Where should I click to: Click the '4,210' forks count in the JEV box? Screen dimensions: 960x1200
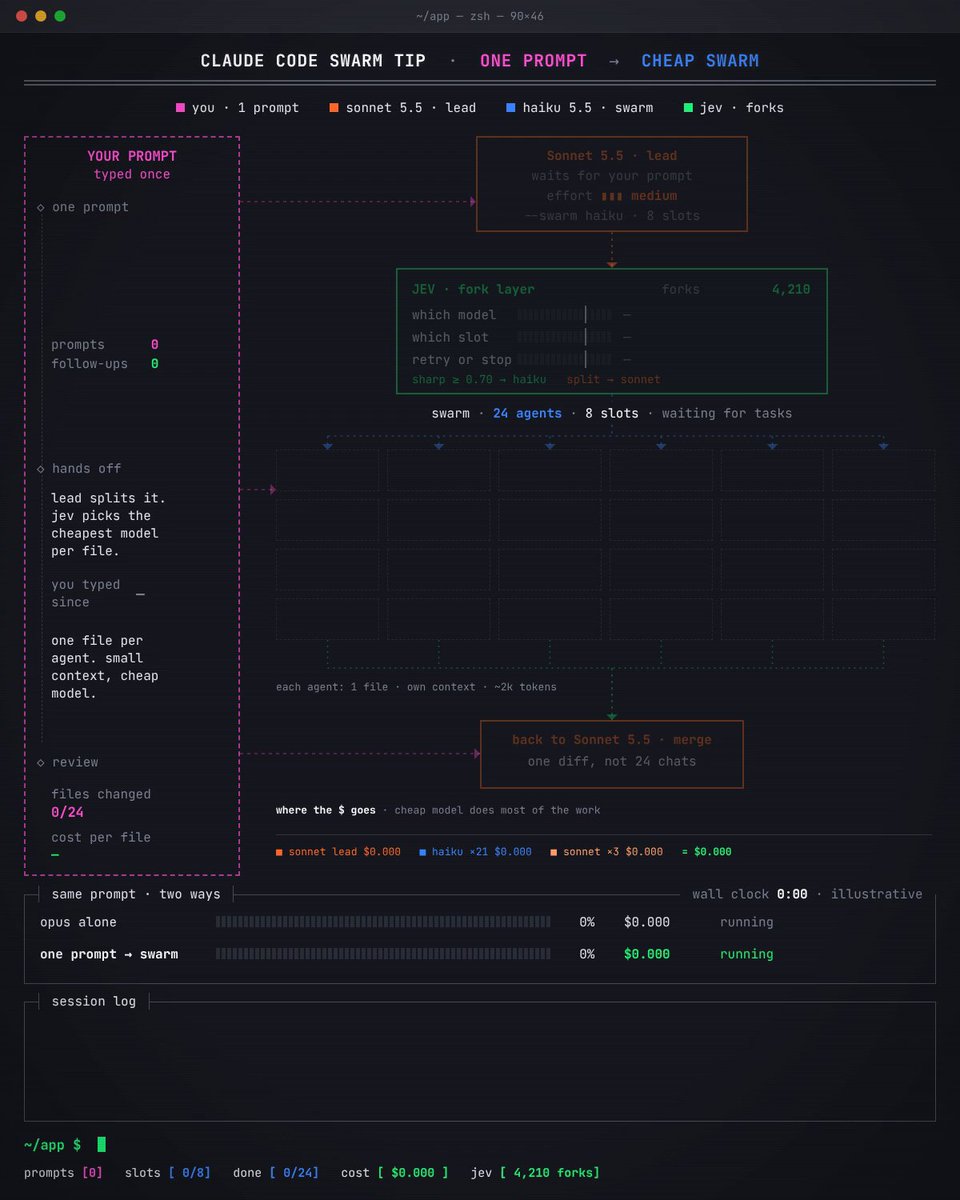791,289
